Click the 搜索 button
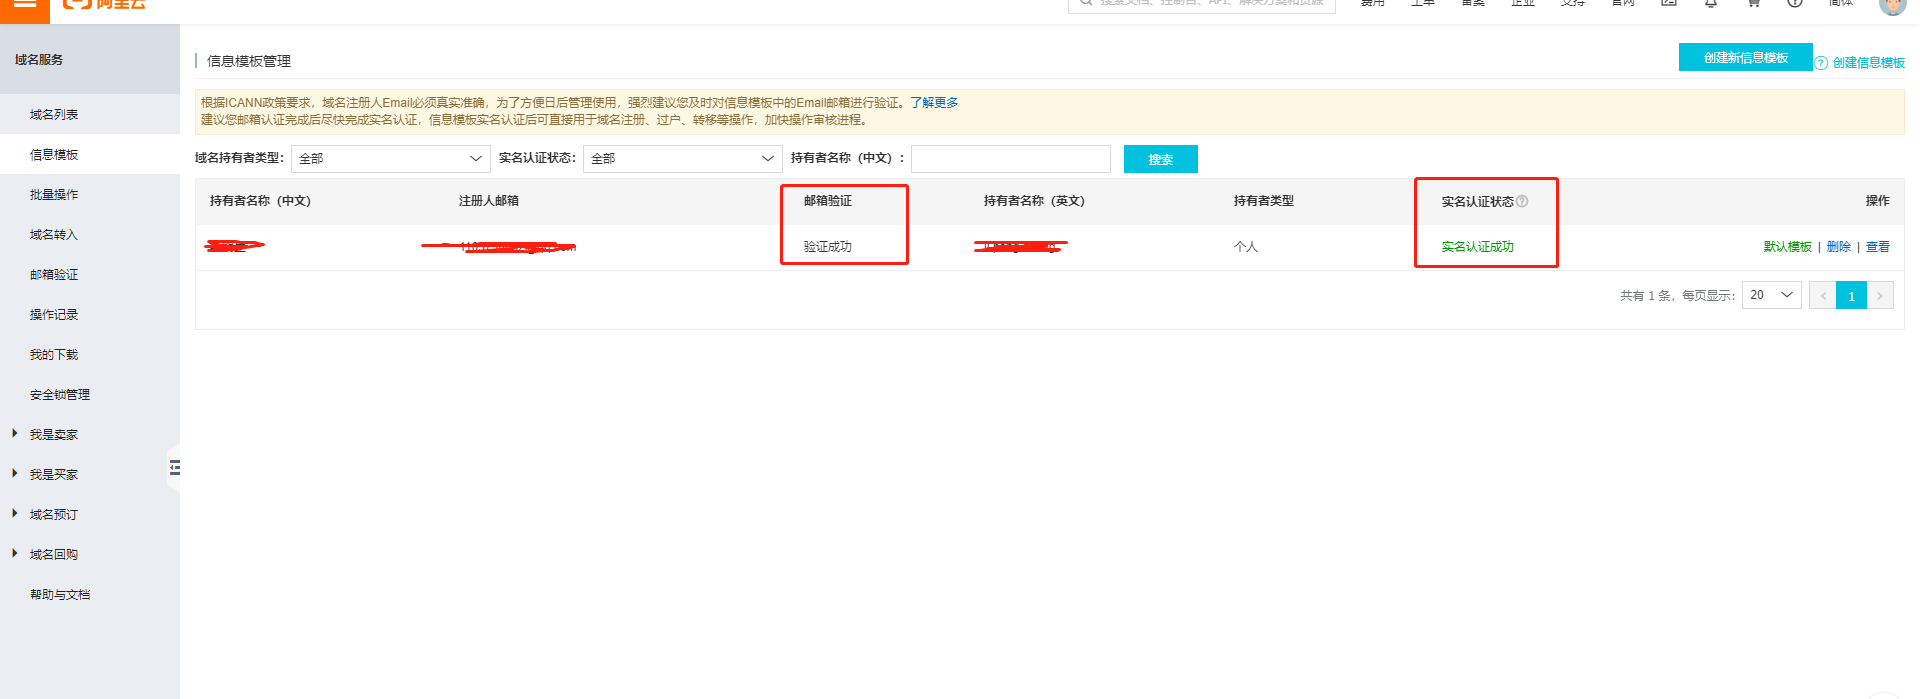Image resolution: width=1920 pixels, height=699 pixels. (x=1160, y=159)
